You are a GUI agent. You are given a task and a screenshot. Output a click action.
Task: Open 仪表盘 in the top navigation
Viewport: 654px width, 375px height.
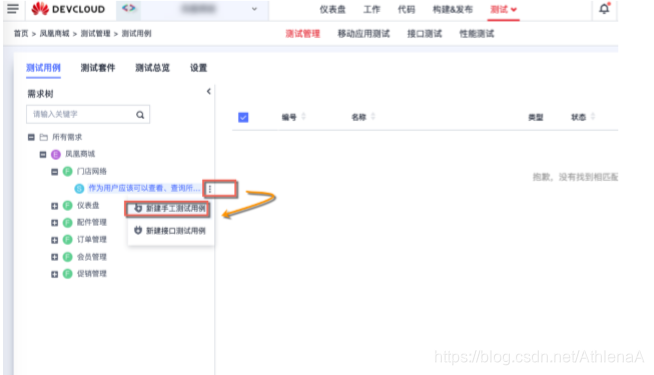coord(332,9)
